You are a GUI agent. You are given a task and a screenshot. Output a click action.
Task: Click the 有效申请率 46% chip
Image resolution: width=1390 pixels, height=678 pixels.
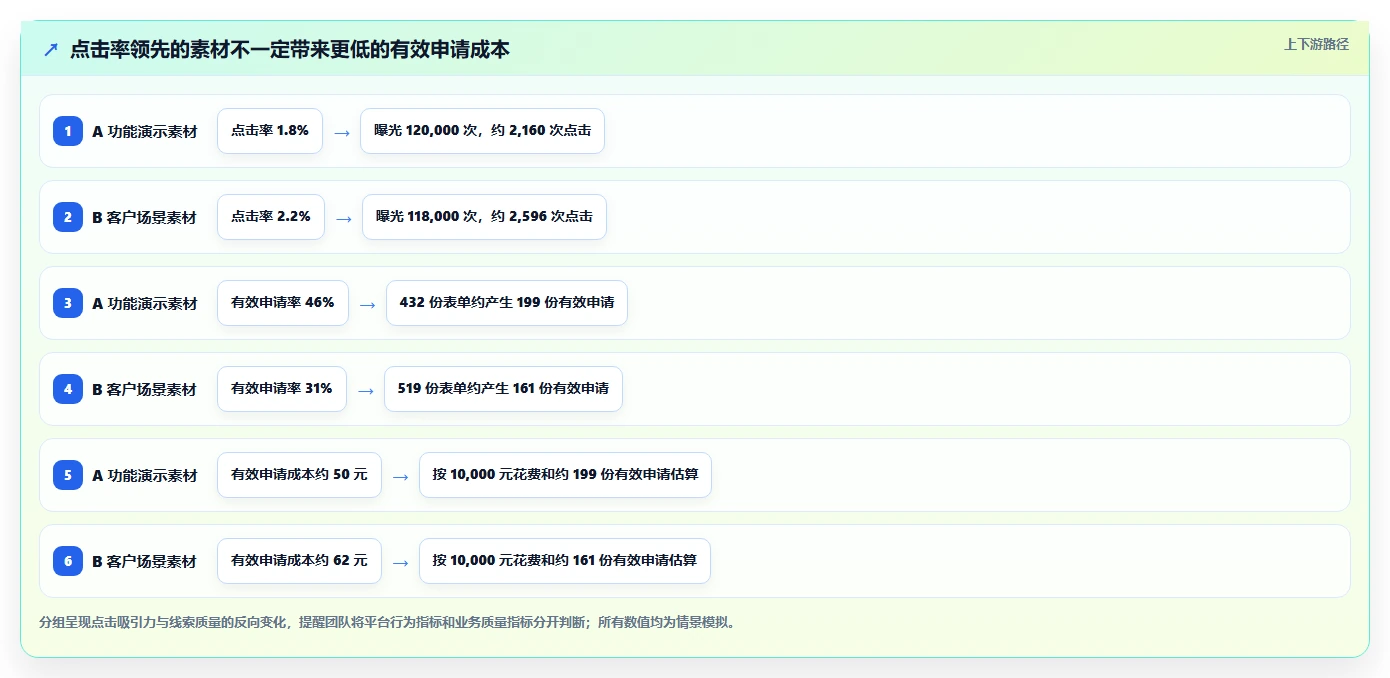coord(283,303)
